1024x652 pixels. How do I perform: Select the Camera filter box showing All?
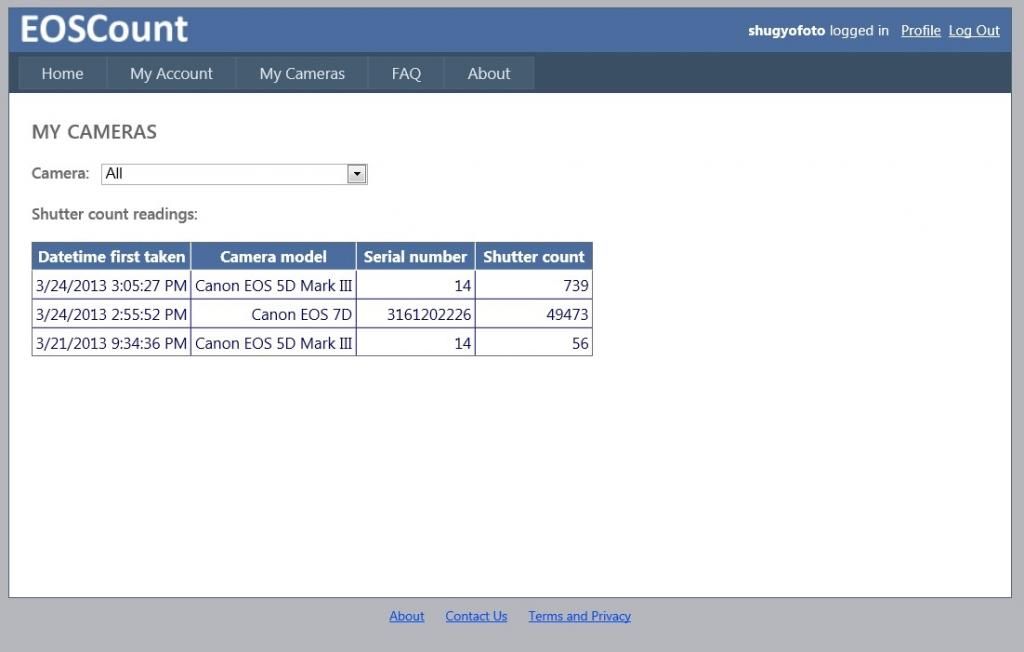pos(224,174)
